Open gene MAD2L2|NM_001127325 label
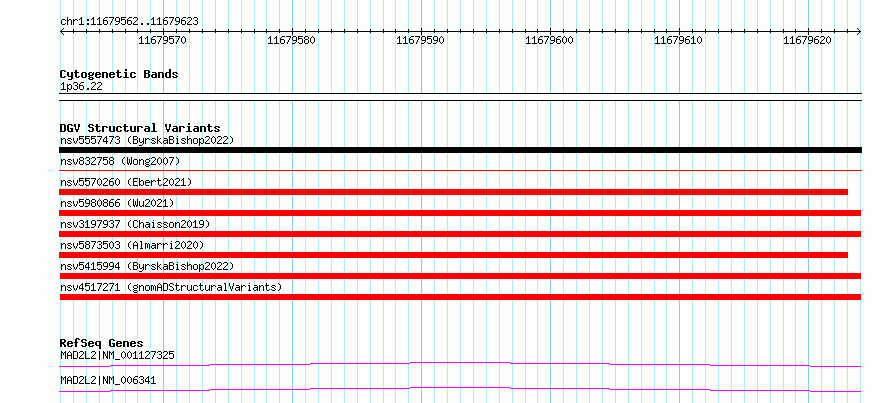The image size is (890, 403). click(117, 356)
